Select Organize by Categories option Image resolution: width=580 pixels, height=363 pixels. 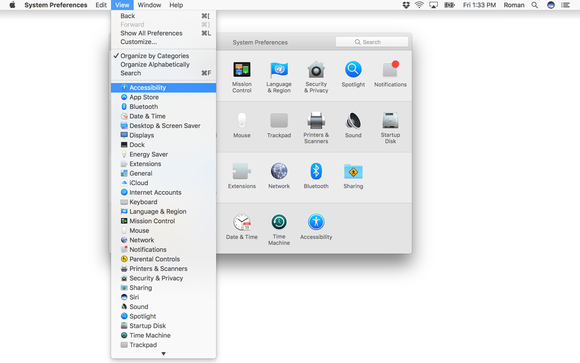(163, 56)
